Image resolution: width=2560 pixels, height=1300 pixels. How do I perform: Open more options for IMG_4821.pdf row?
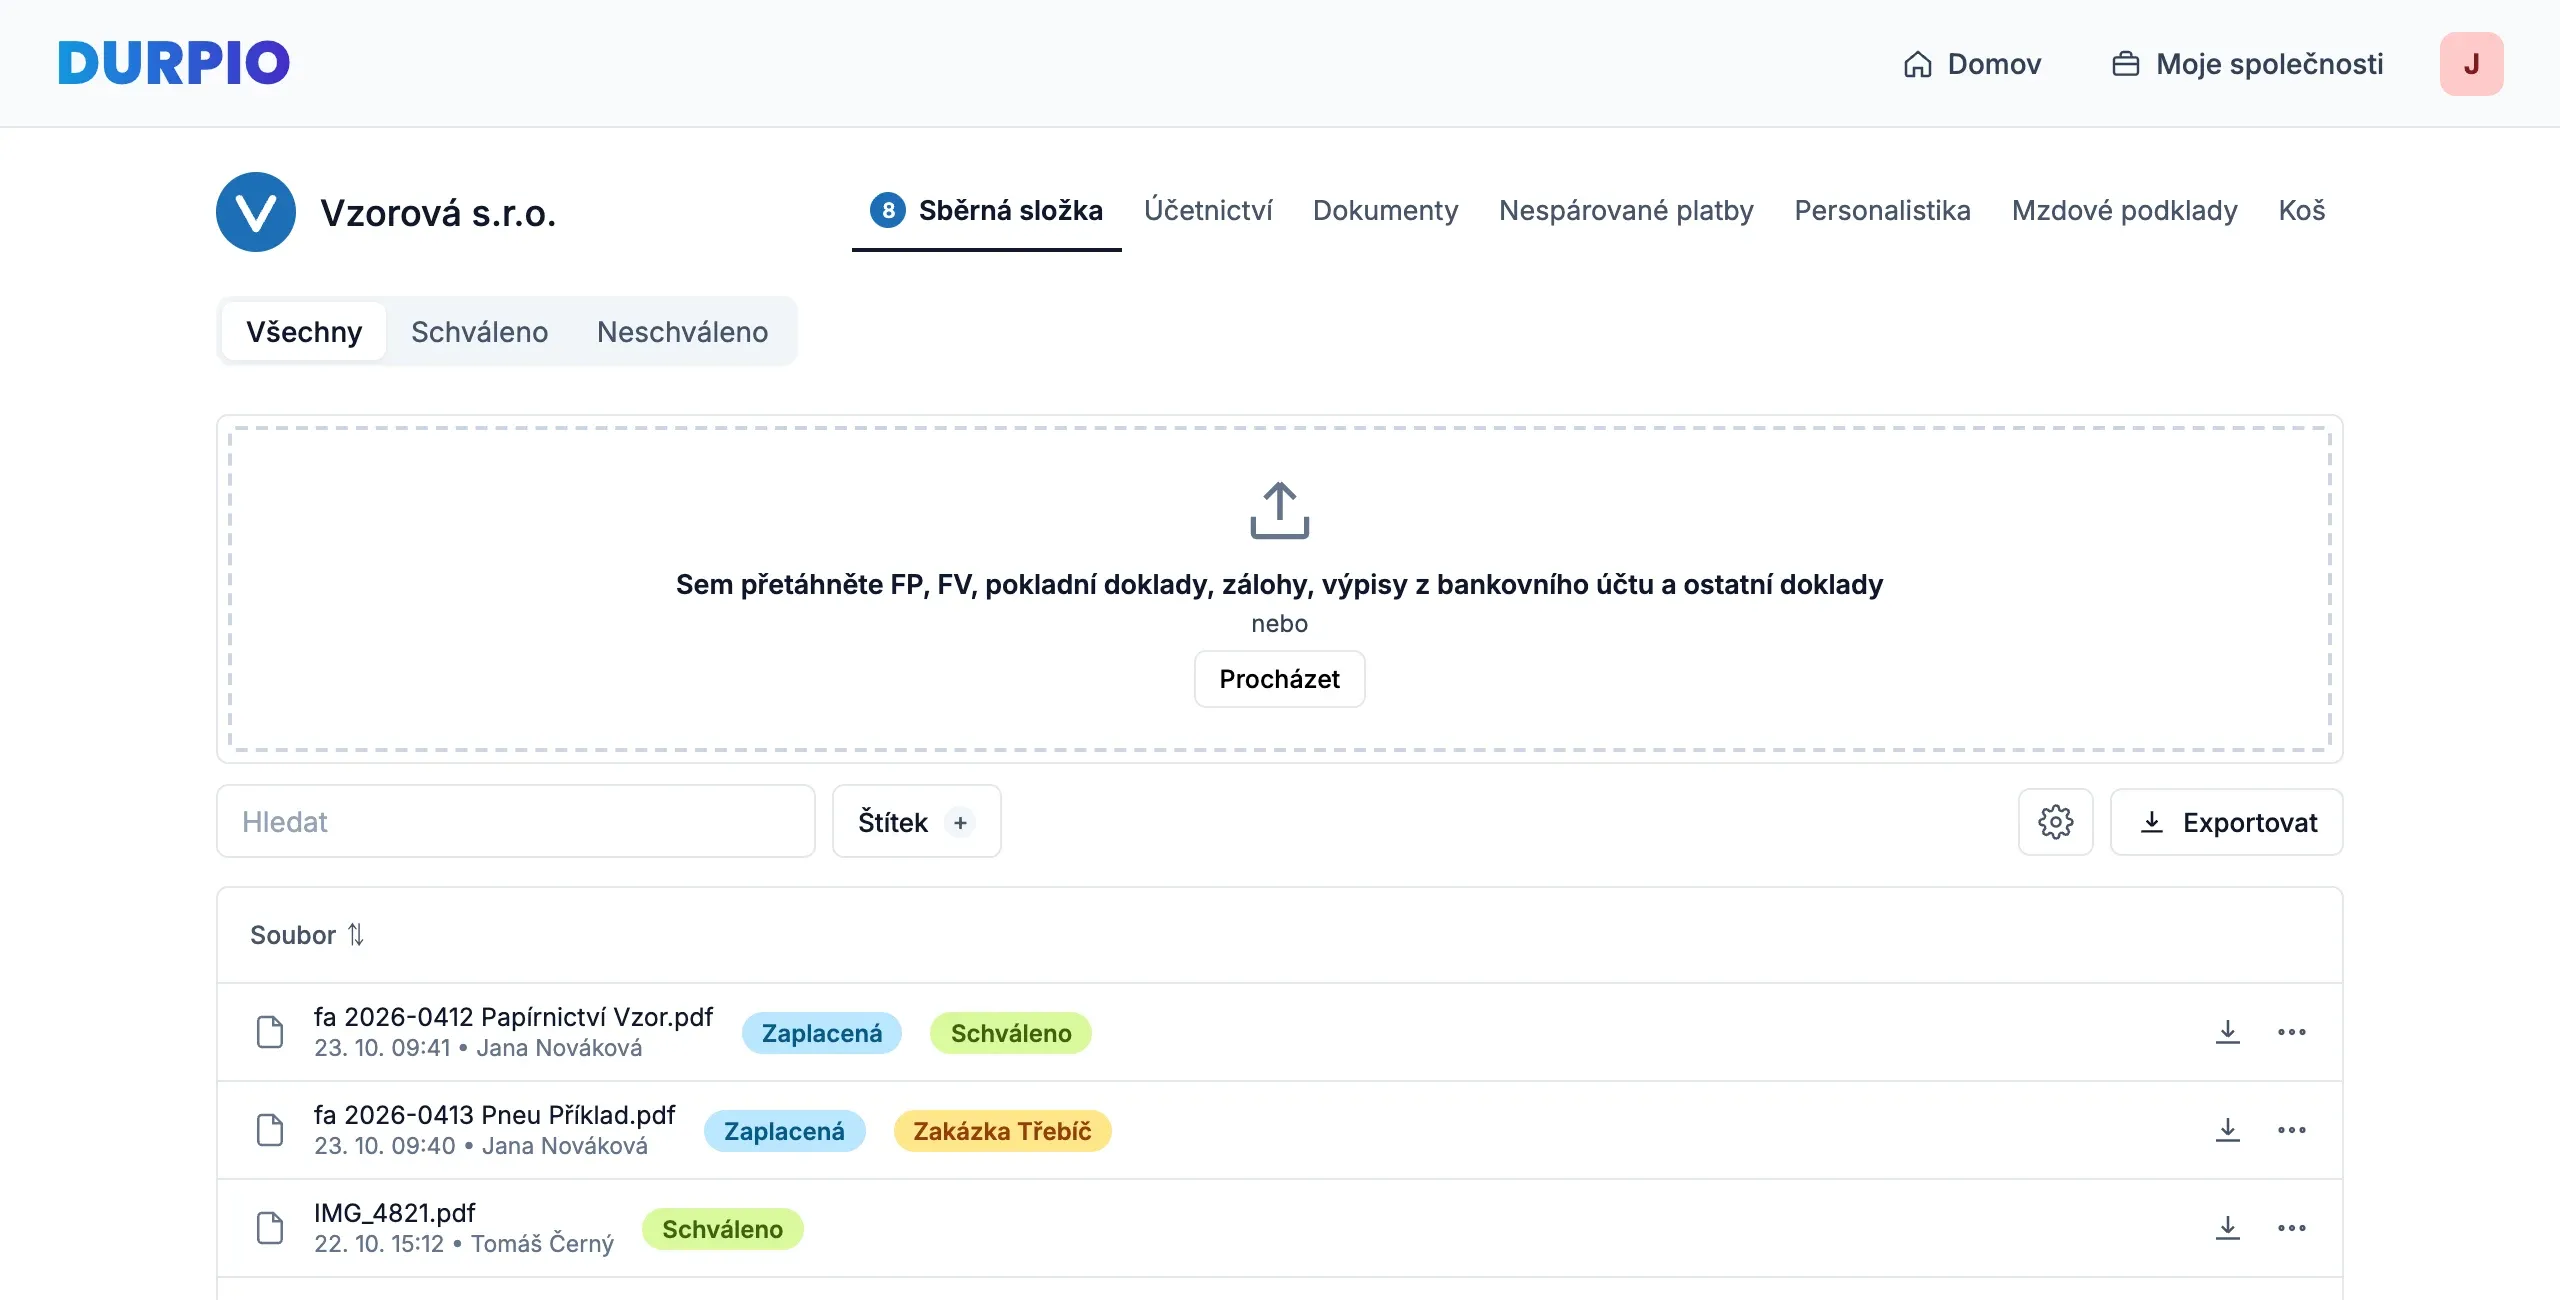click(2291, 1228)
